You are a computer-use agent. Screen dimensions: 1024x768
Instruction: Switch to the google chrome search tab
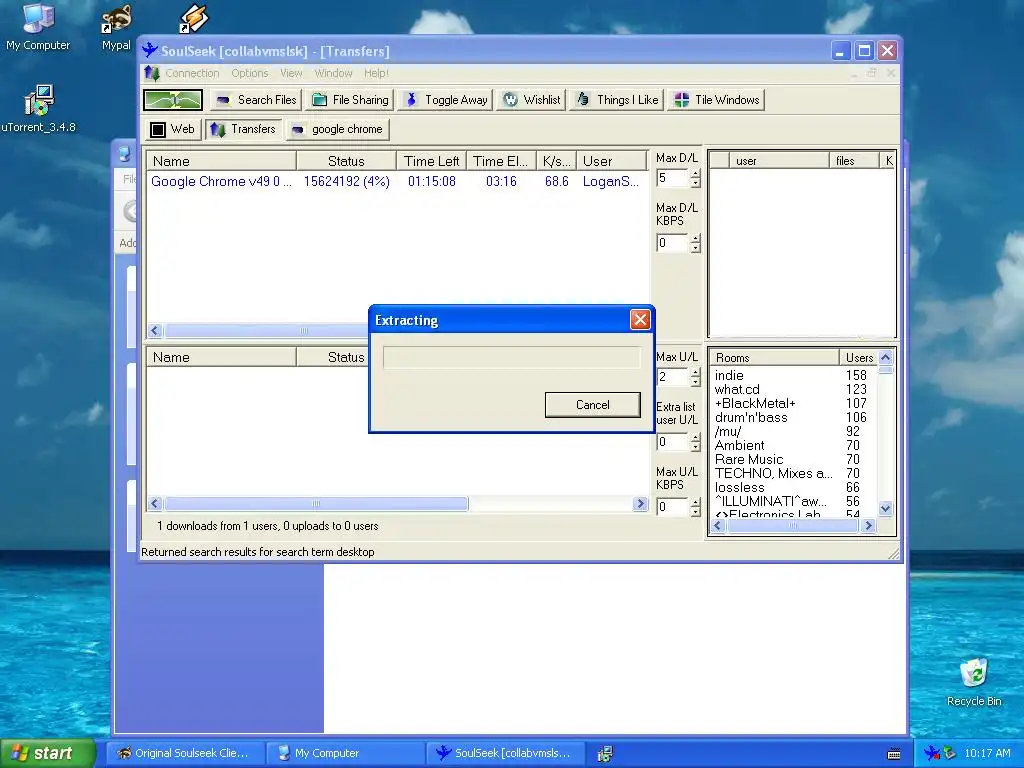(x=338, y=129)
